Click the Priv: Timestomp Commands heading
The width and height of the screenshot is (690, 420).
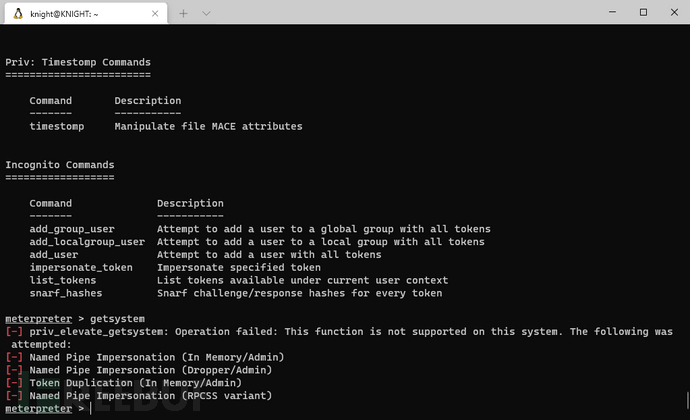[78, 62]
